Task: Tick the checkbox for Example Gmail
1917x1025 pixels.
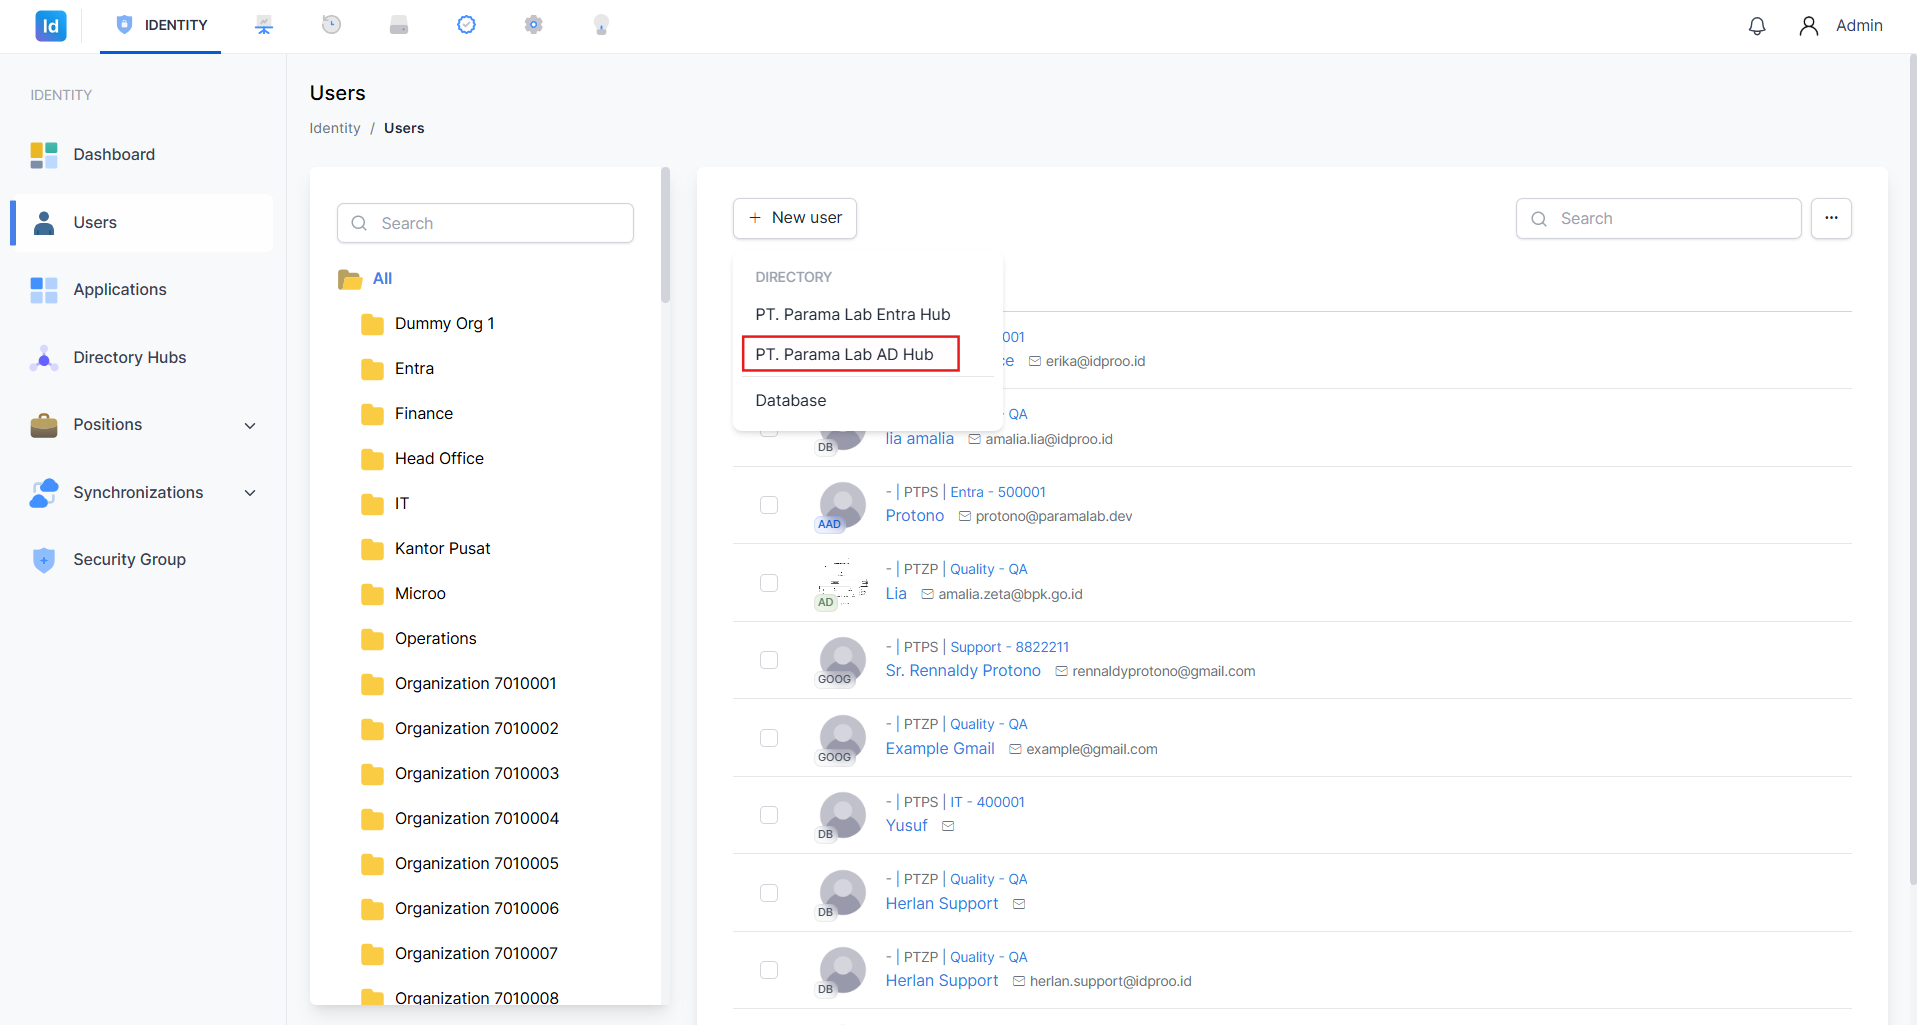Action: [769, 738]
